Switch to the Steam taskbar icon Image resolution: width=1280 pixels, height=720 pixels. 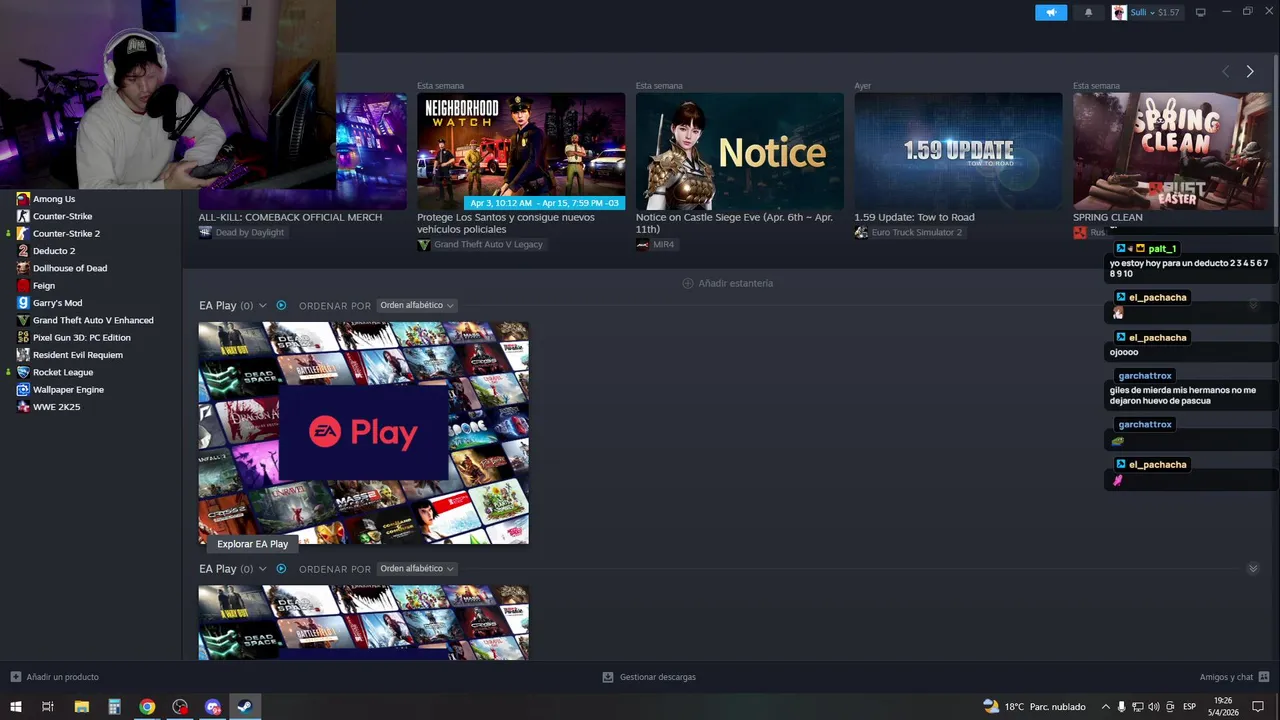pyautogui.click(x=244, y=706)
